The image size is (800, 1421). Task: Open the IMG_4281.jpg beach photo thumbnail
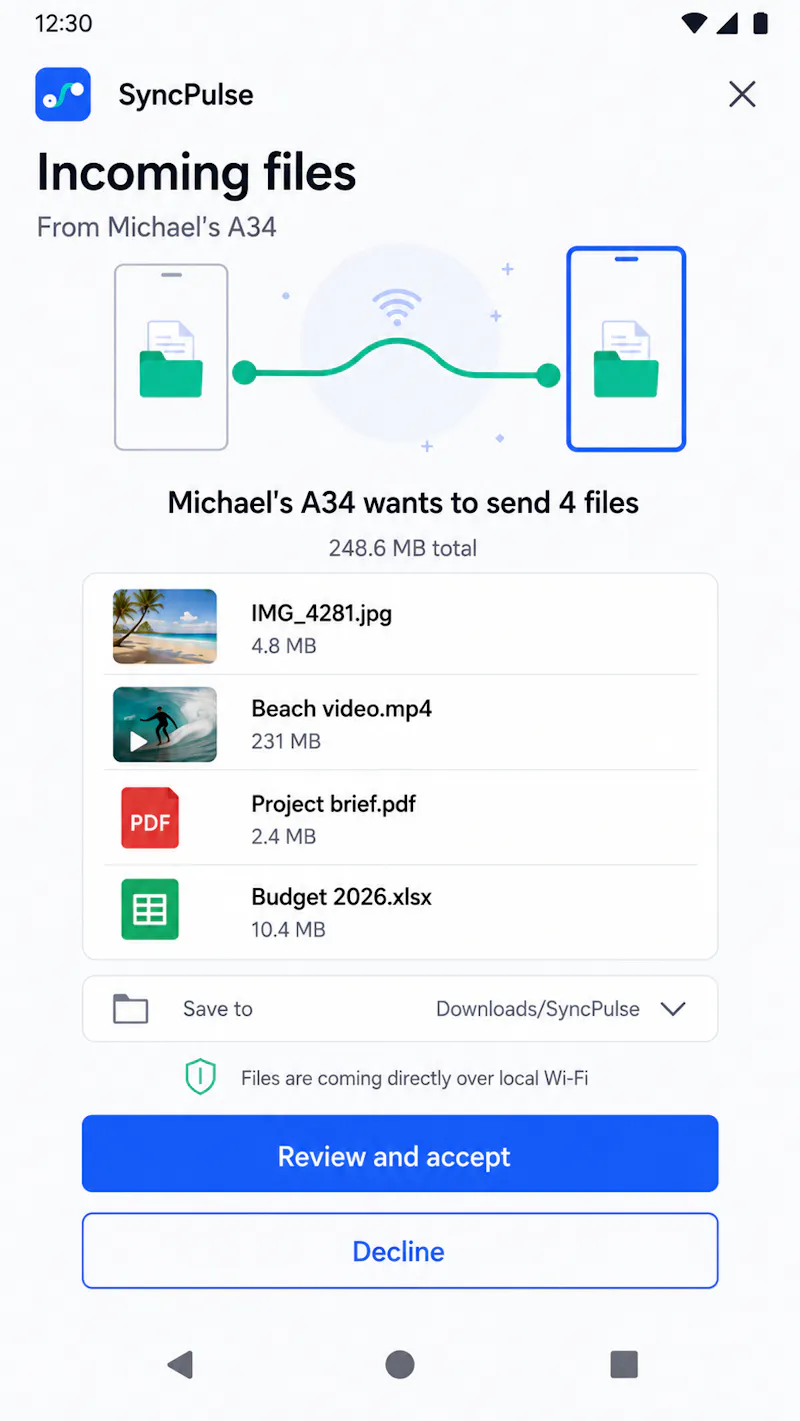[165, 627]
